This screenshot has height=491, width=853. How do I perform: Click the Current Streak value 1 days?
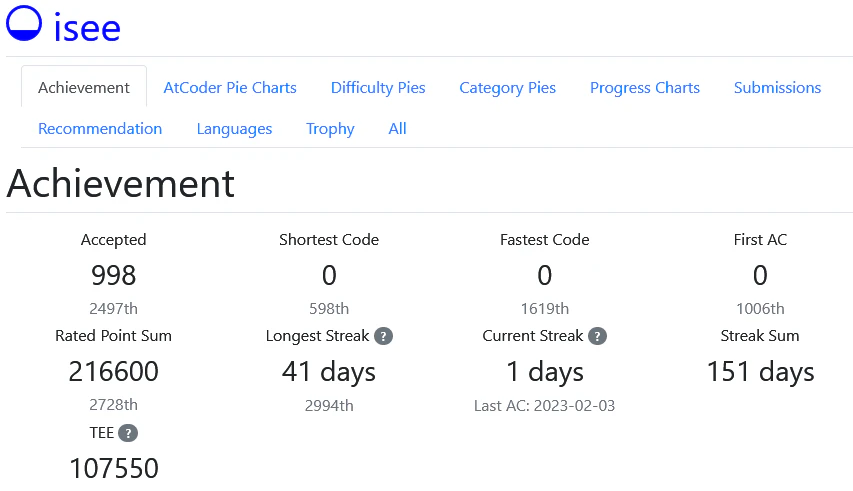pos(545,372)
